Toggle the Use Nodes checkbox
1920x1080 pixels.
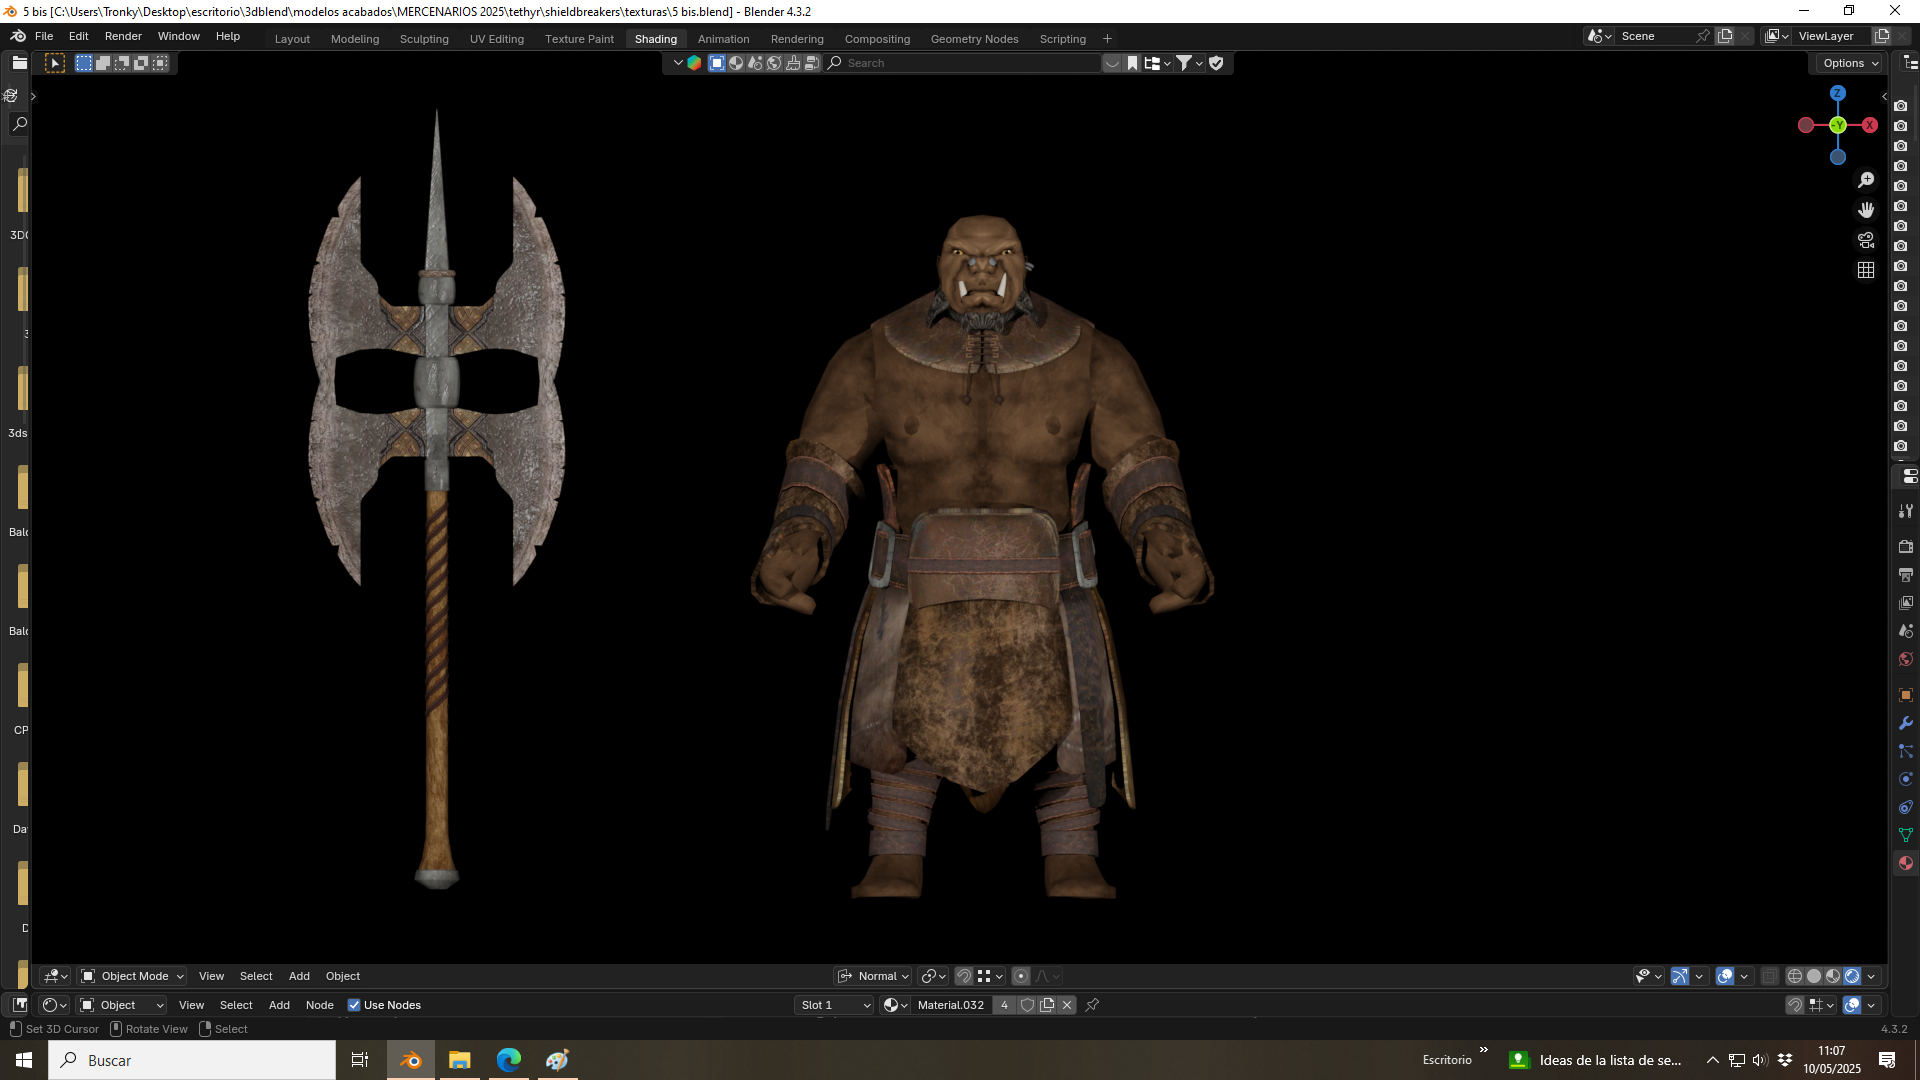pos(354,1005)
